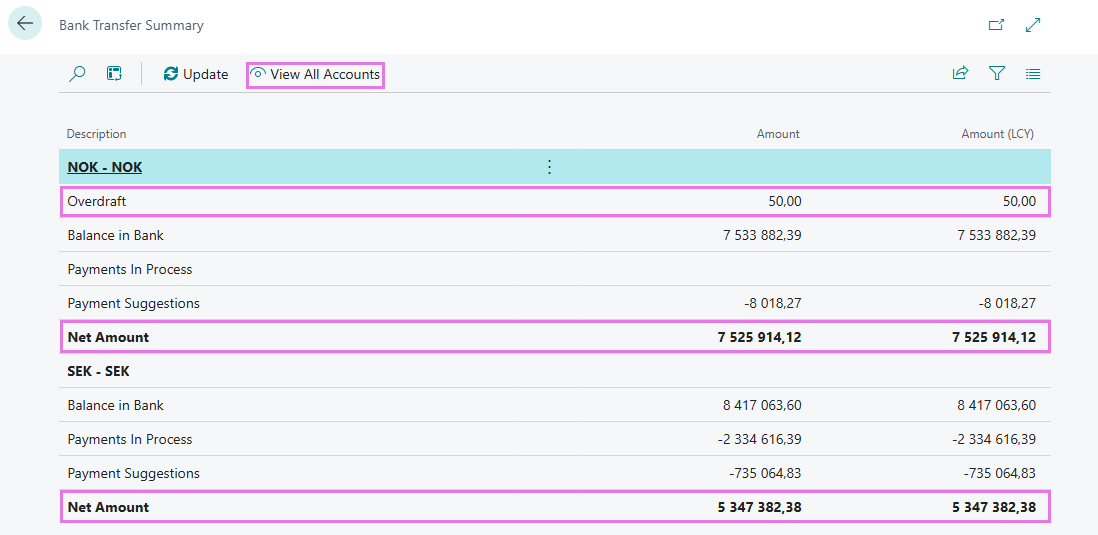Click the Update button
This screenshot has height=535, width=1098.
click(x=196, y=74)
